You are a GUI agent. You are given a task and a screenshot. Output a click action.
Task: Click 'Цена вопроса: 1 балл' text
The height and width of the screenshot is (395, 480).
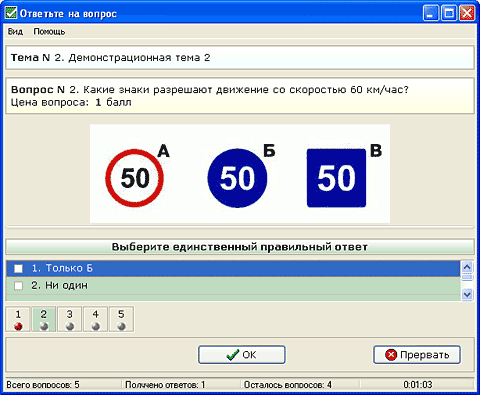click(71, 102)
